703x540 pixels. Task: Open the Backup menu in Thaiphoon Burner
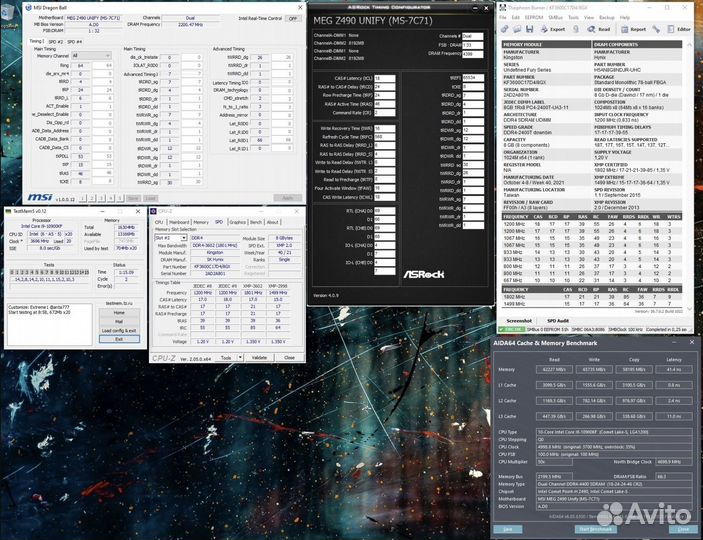607,17
